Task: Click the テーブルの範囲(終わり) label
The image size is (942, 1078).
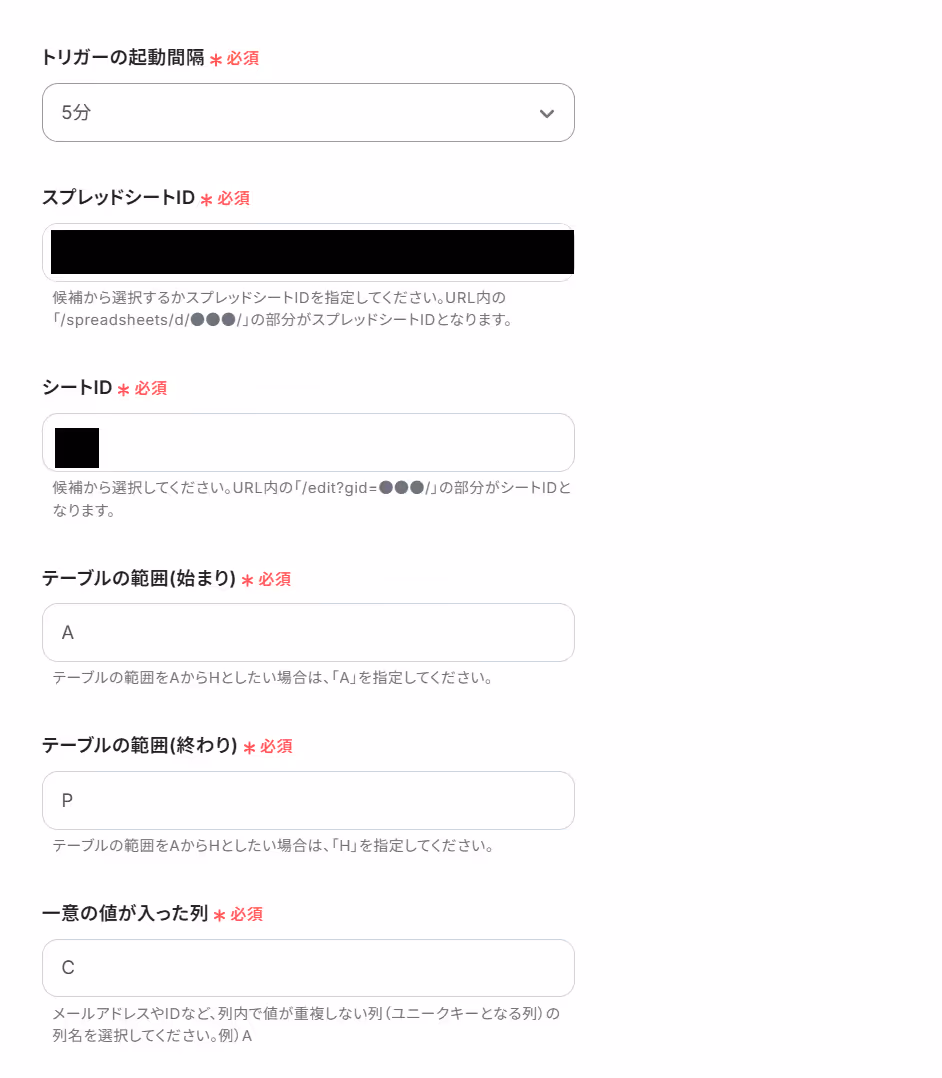Action: click(x=140, y=745)
